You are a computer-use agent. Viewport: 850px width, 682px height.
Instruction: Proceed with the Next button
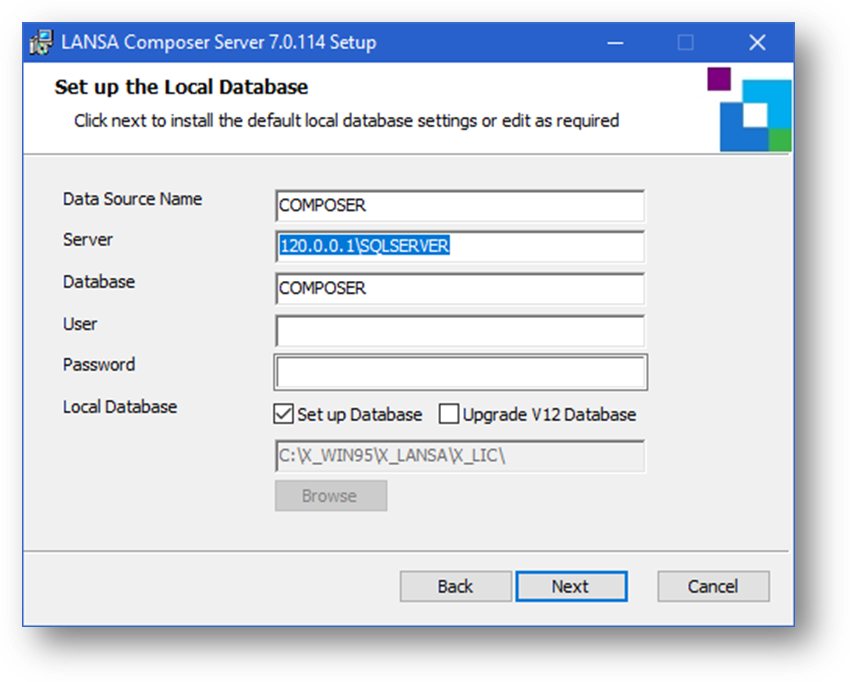(x=571, y=586)
